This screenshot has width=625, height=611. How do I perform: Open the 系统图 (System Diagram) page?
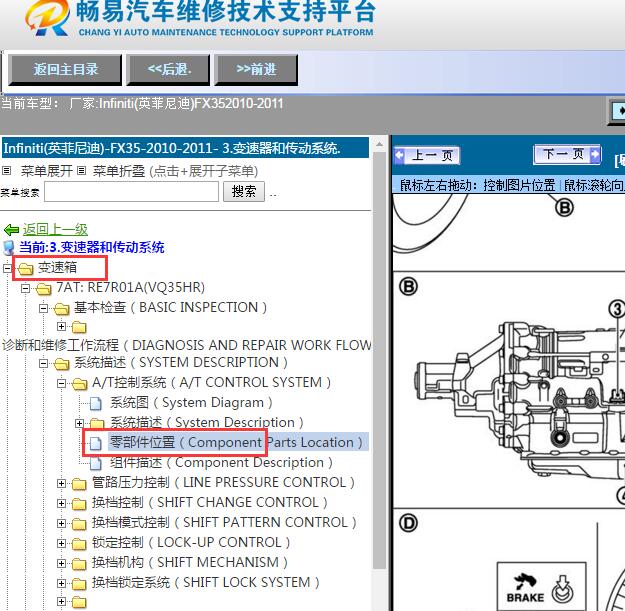click(191, 403)
